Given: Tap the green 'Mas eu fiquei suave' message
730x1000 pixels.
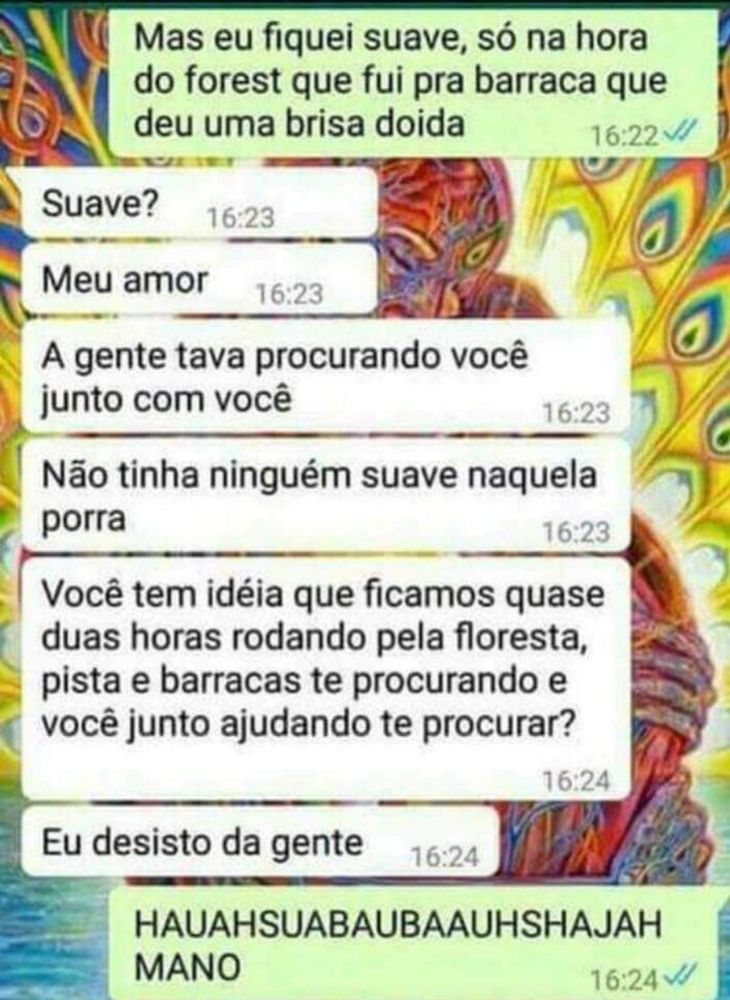Looking at the screenshot, I should coord(413,82).
